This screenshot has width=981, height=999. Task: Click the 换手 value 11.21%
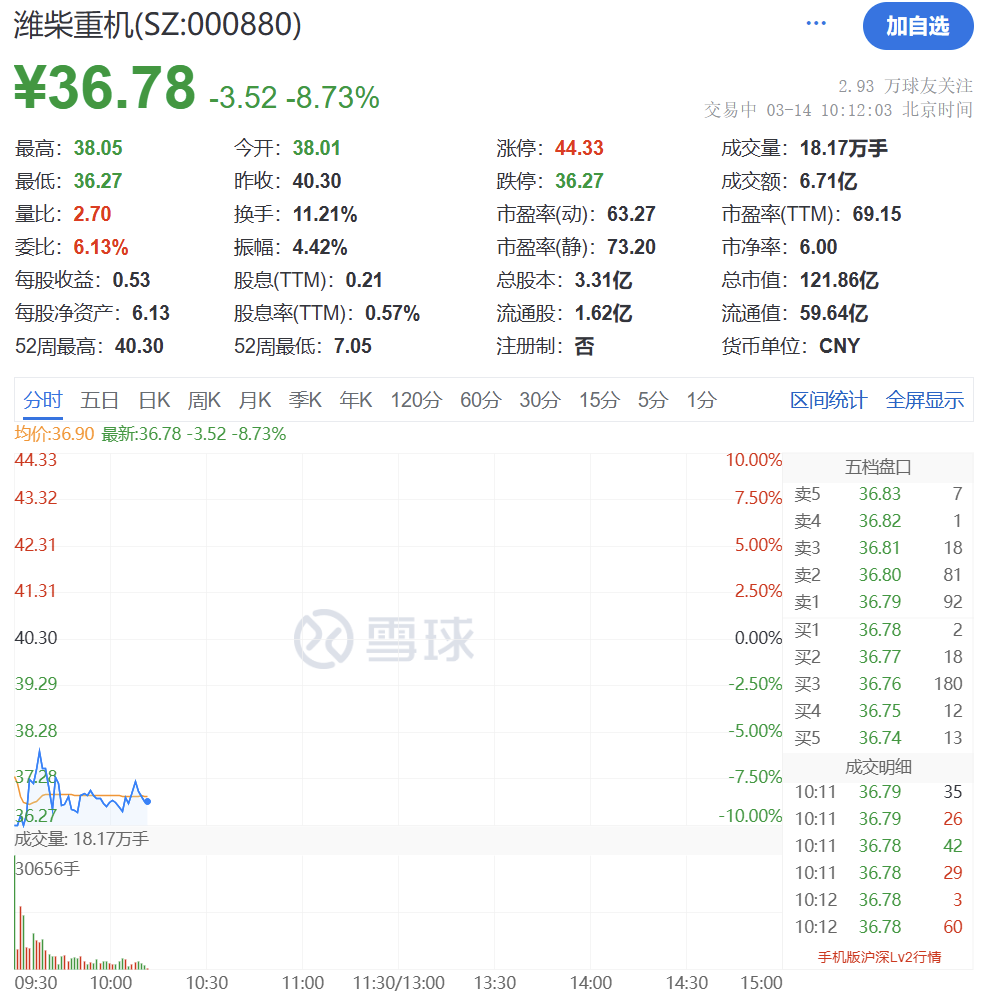click(325, 215)
